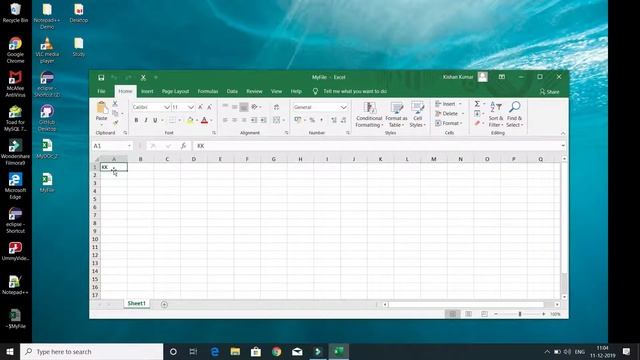
Task: Expand the Insert cells dropdown
Action: coord(460,104)
